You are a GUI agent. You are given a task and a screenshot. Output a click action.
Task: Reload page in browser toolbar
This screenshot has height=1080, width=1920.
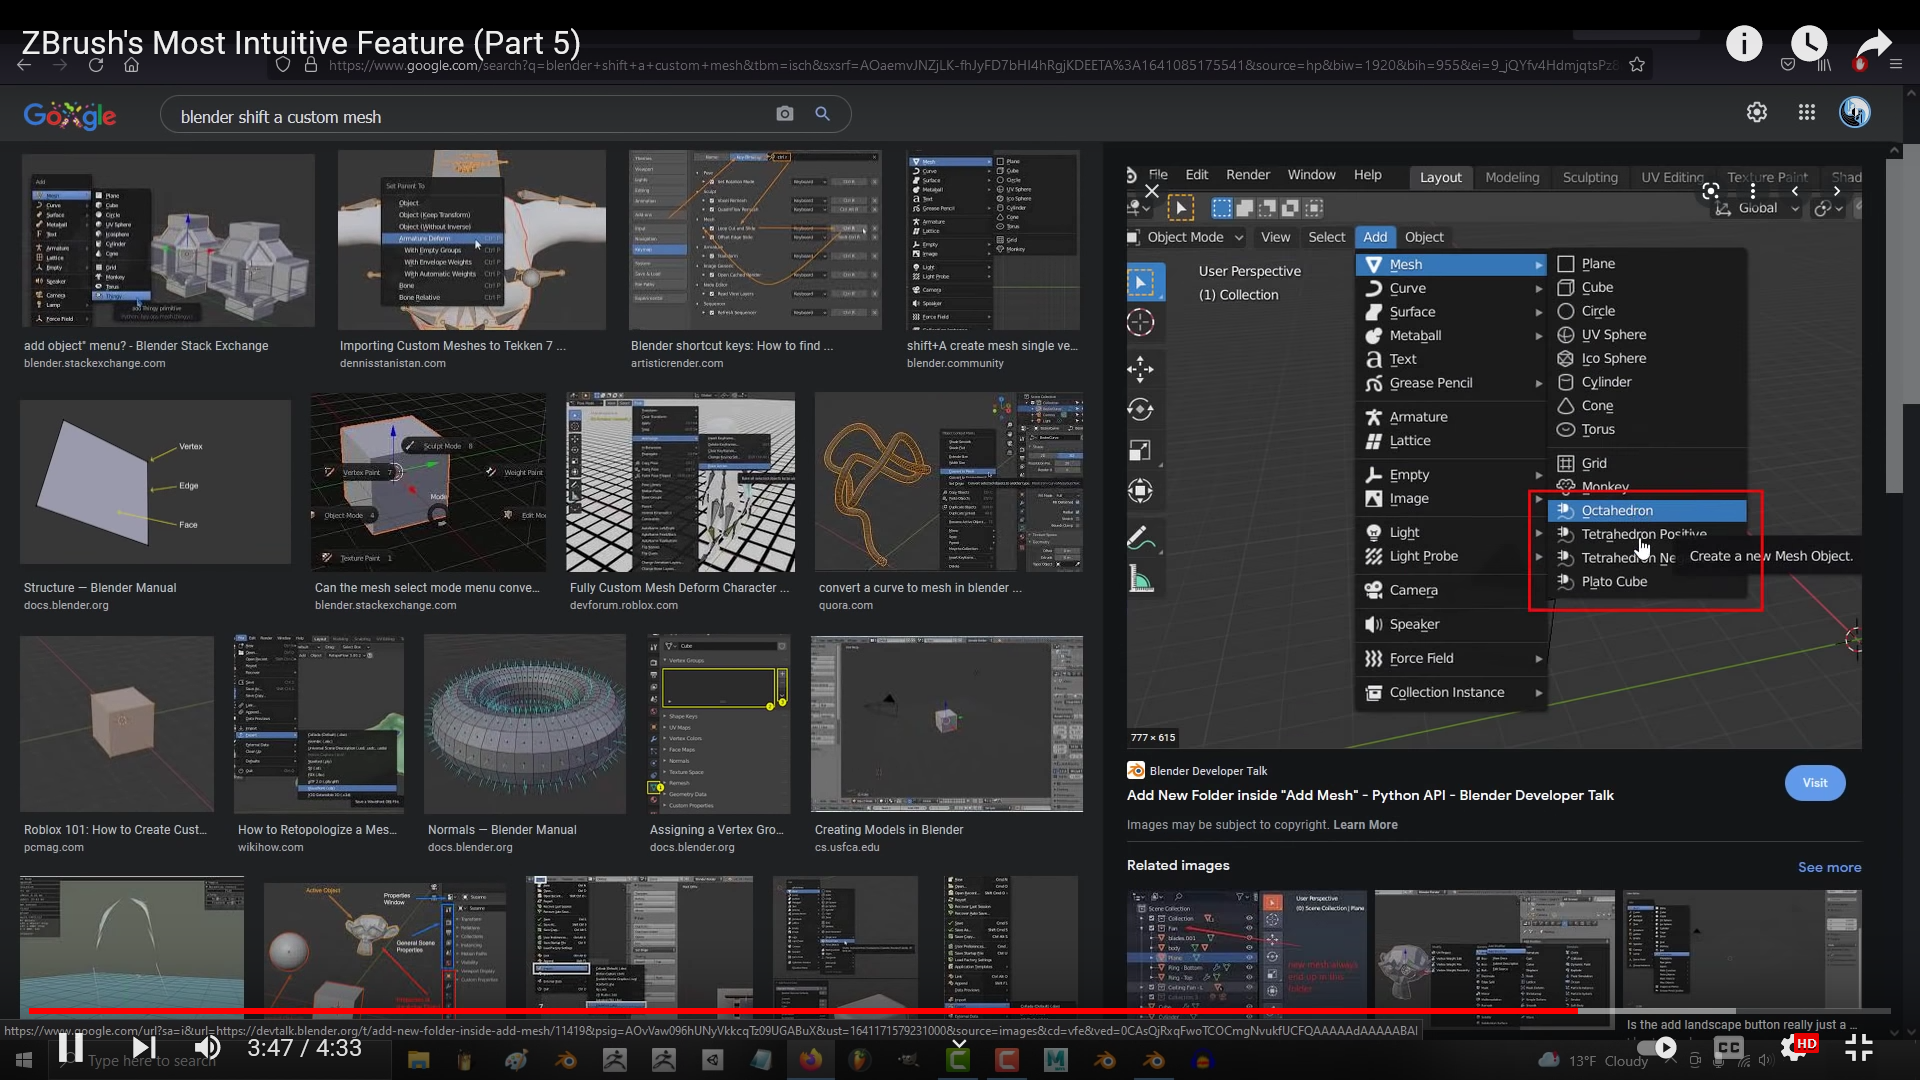tap(96, 65)
